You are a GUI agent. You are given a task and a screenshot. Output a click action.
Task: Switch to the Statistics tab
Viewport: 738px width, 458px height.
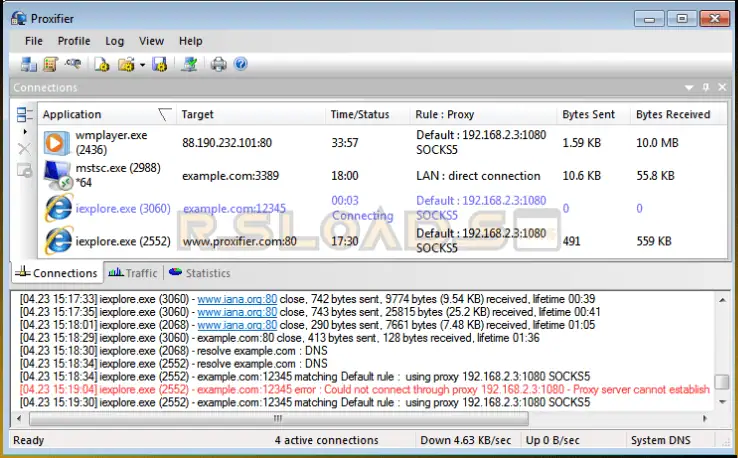[x=199, y=273]
